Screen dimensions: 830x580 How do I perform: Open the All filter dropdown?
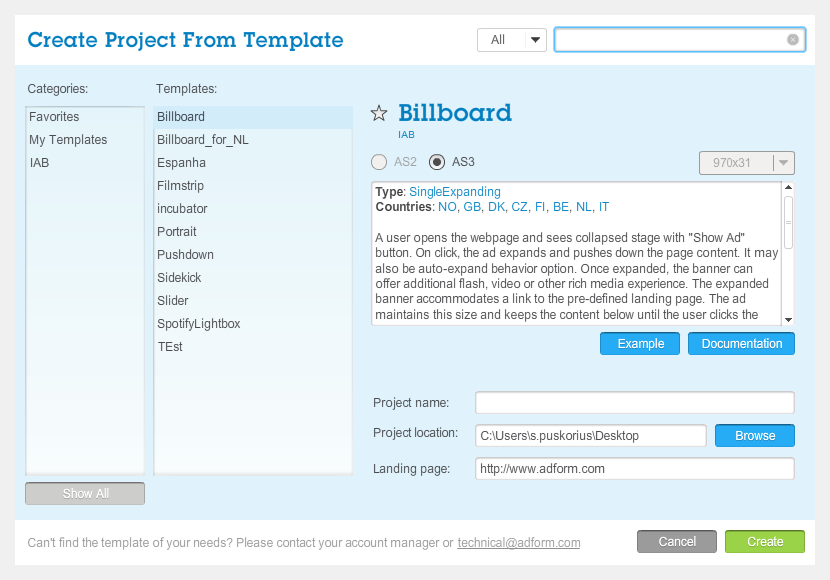click(x=511, y=40)
